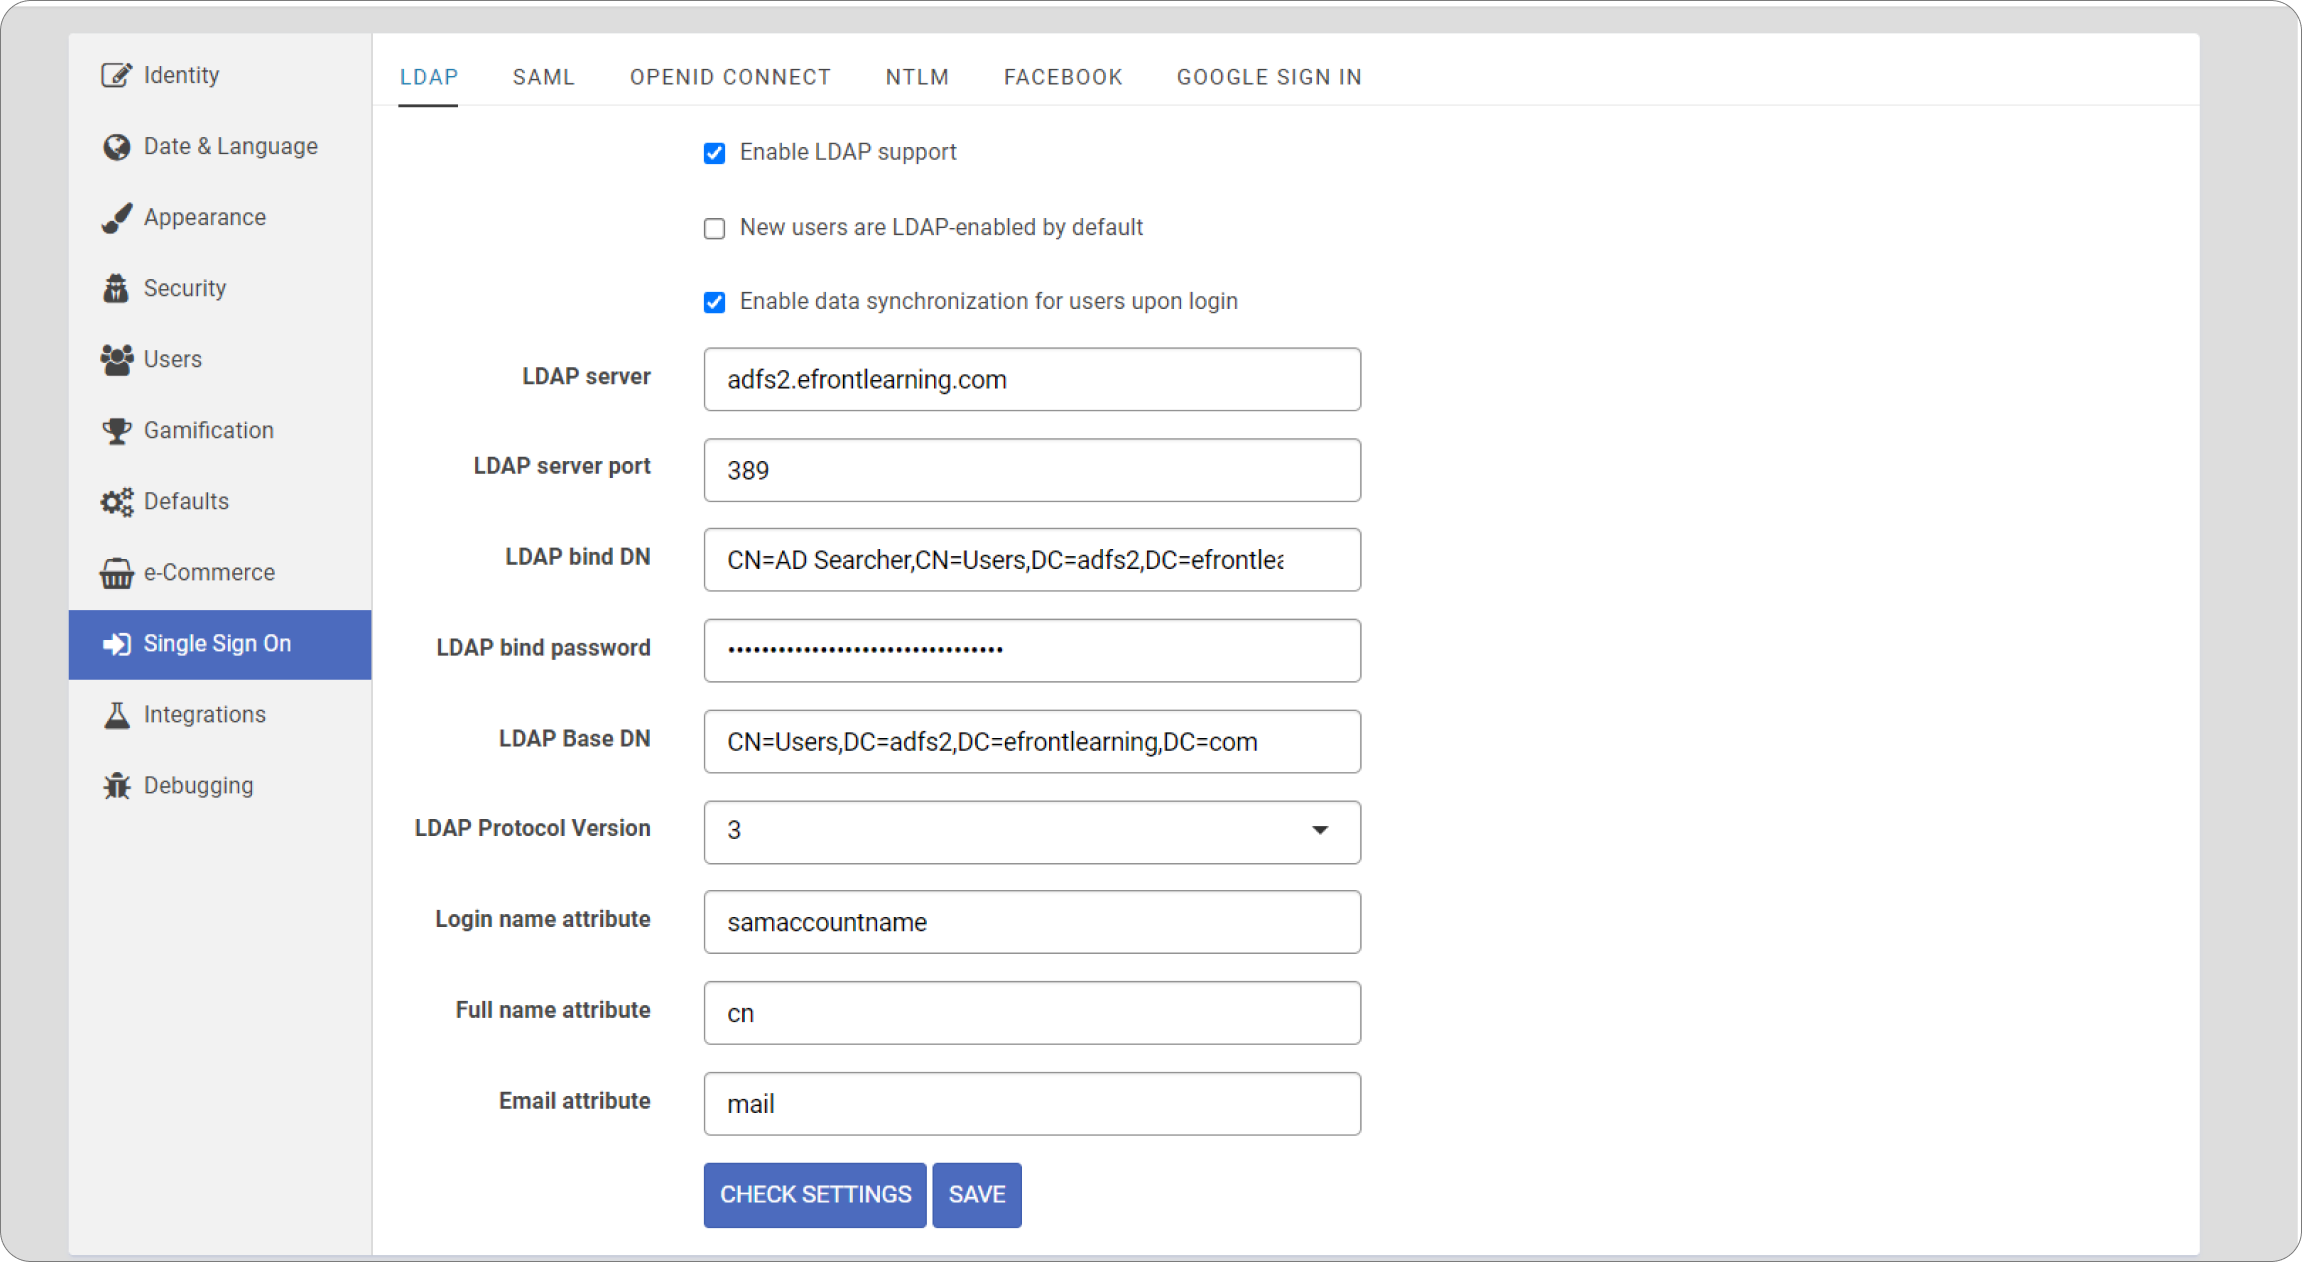
Task: Open Debugging settings section
Action: coord(220,786)
